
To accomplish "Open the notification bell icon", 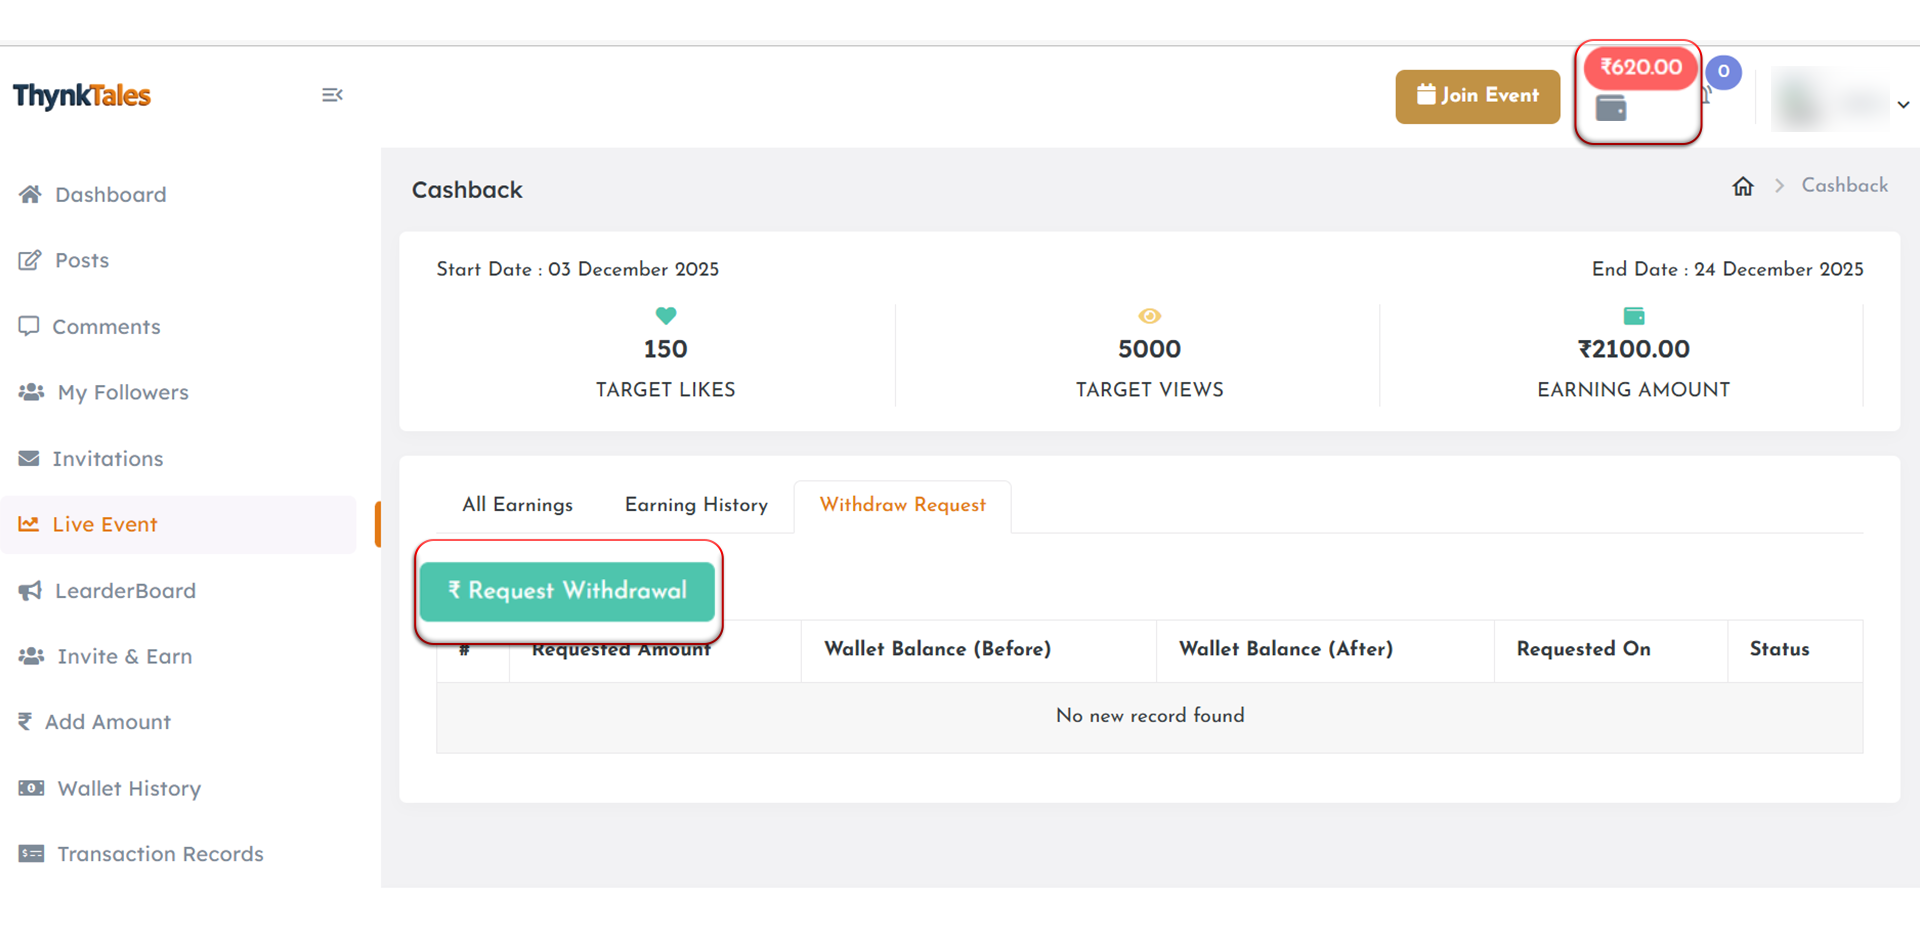I will point(1707,95).
